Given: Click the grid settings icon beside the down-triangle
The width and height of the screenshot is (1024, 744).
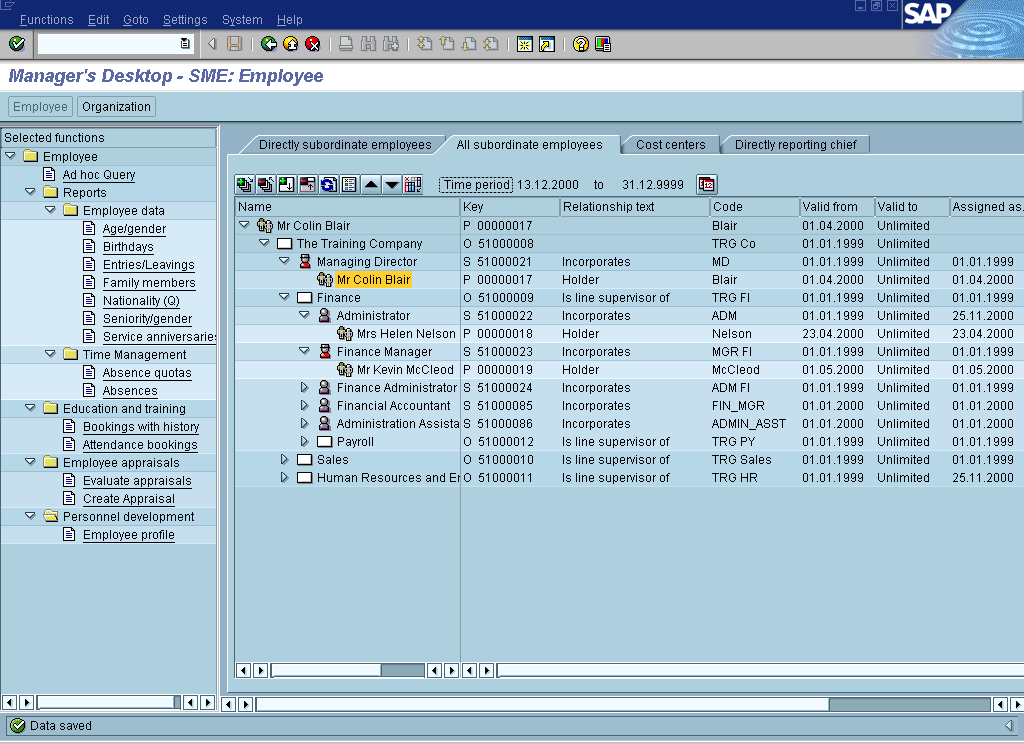Looking at the screenshot, I should coord(413,185).
